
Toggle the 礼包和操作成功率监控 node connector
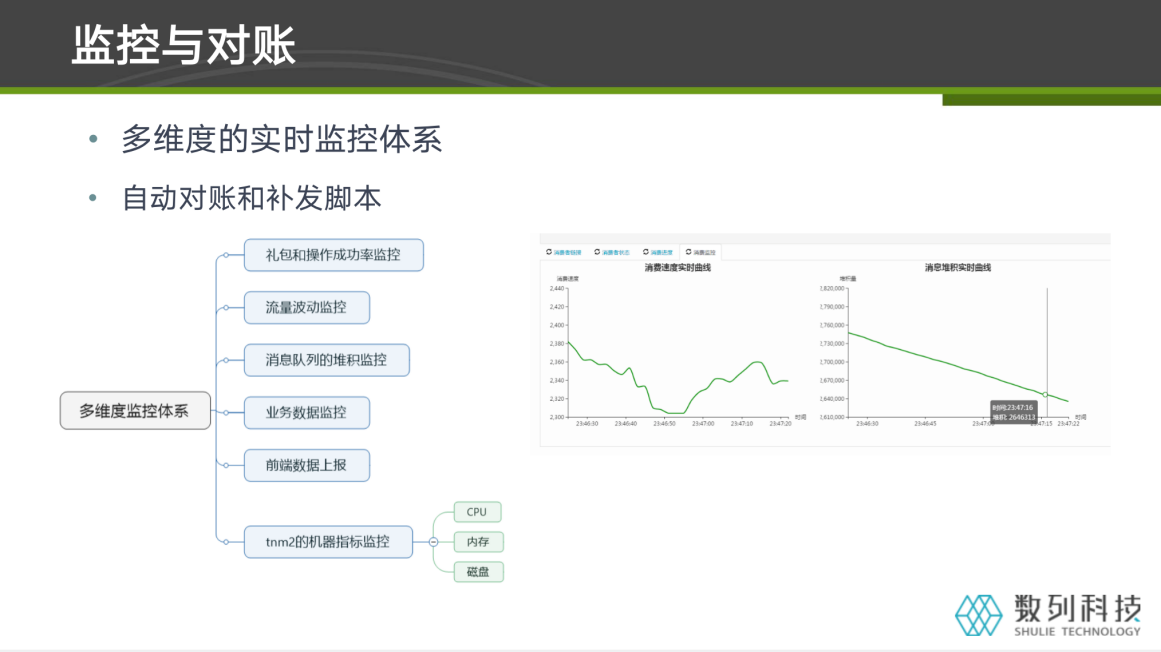coord(224,255)
